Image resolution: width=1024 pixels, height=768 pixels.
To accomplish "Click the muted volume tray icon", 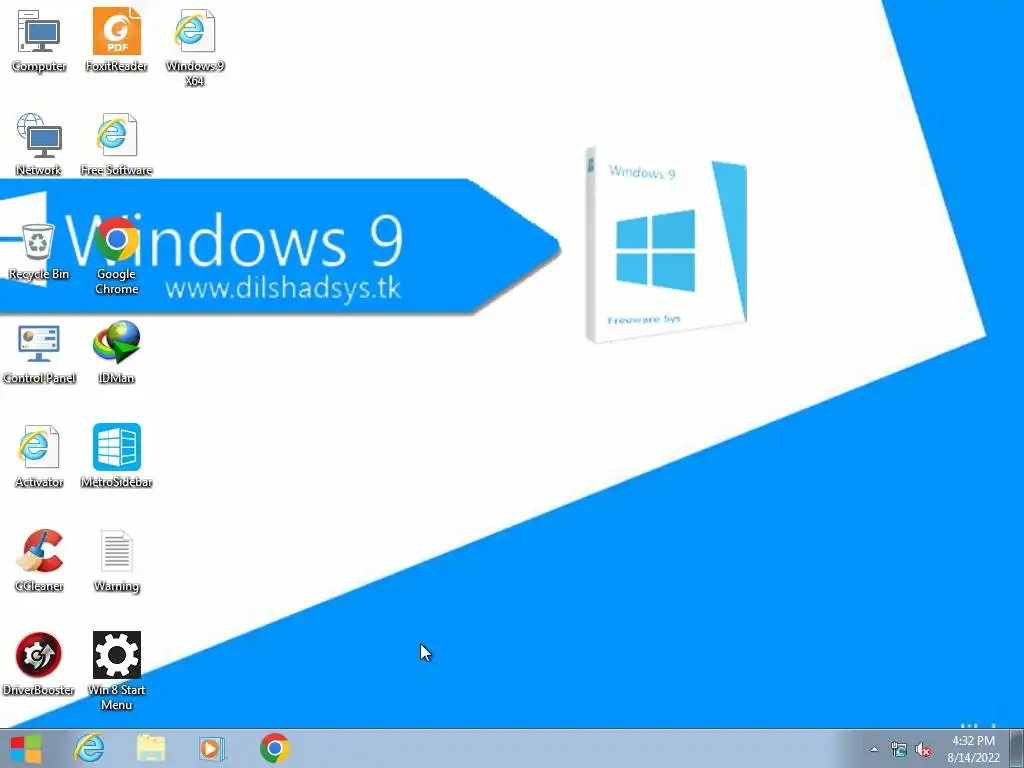I will (x=923, y=750).
